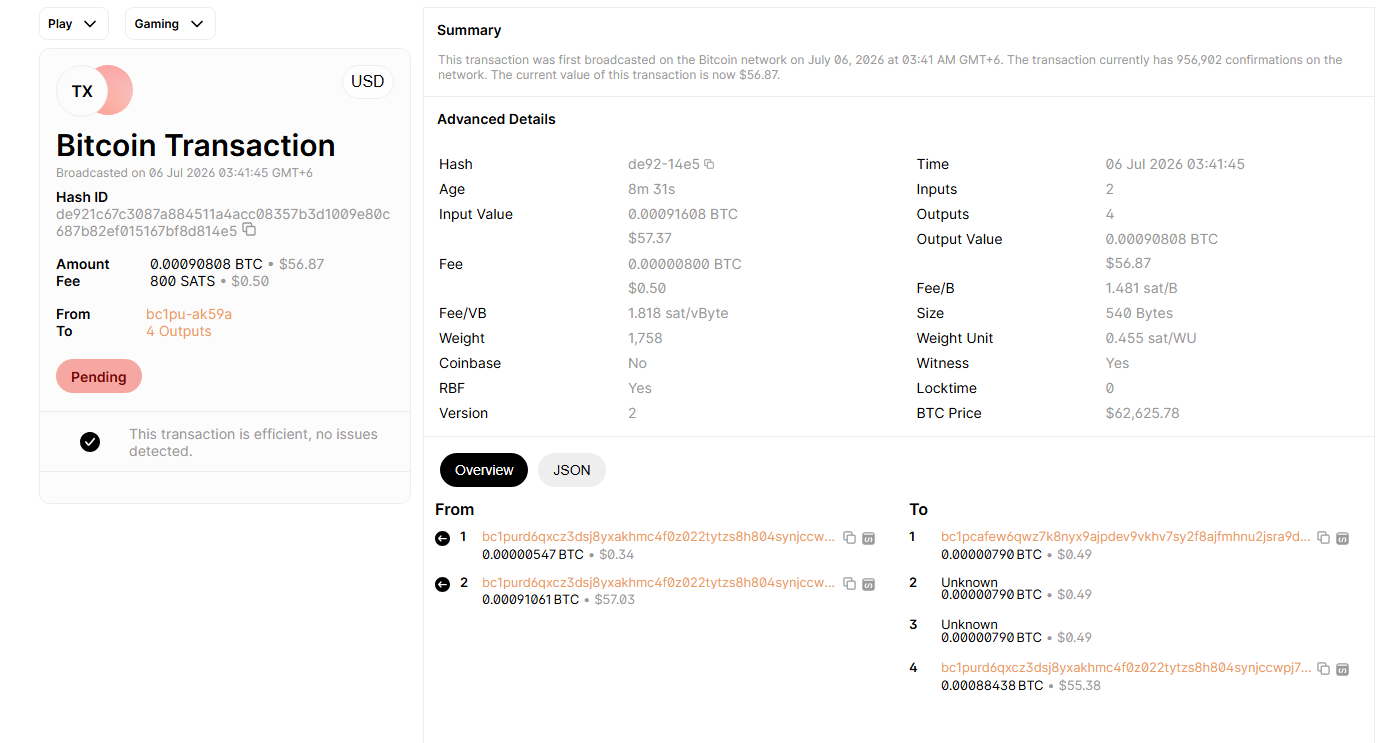
Task: Click back-arrow icon for input 2
Action: [443, 584]
